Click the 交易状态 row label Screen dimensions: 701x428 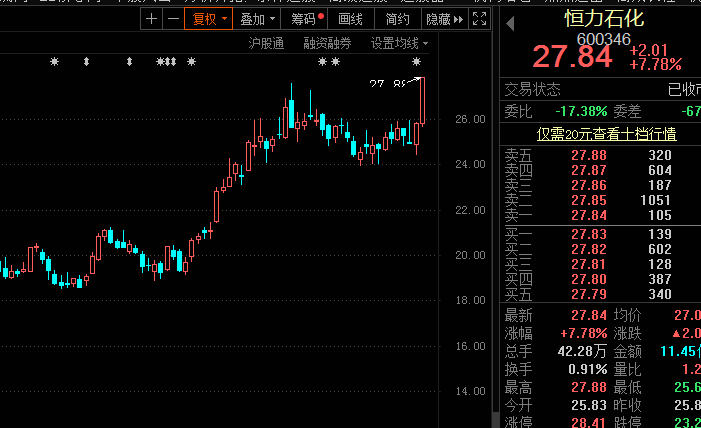point(532,90)
